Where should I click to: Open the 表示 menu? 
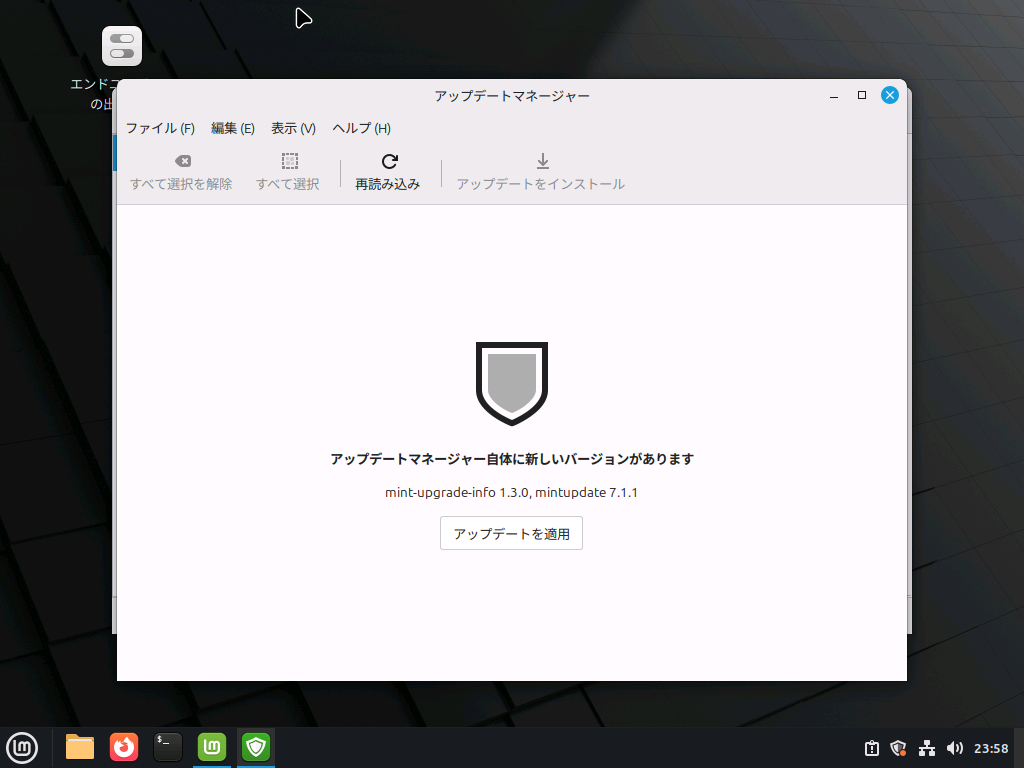click(292, 128)
